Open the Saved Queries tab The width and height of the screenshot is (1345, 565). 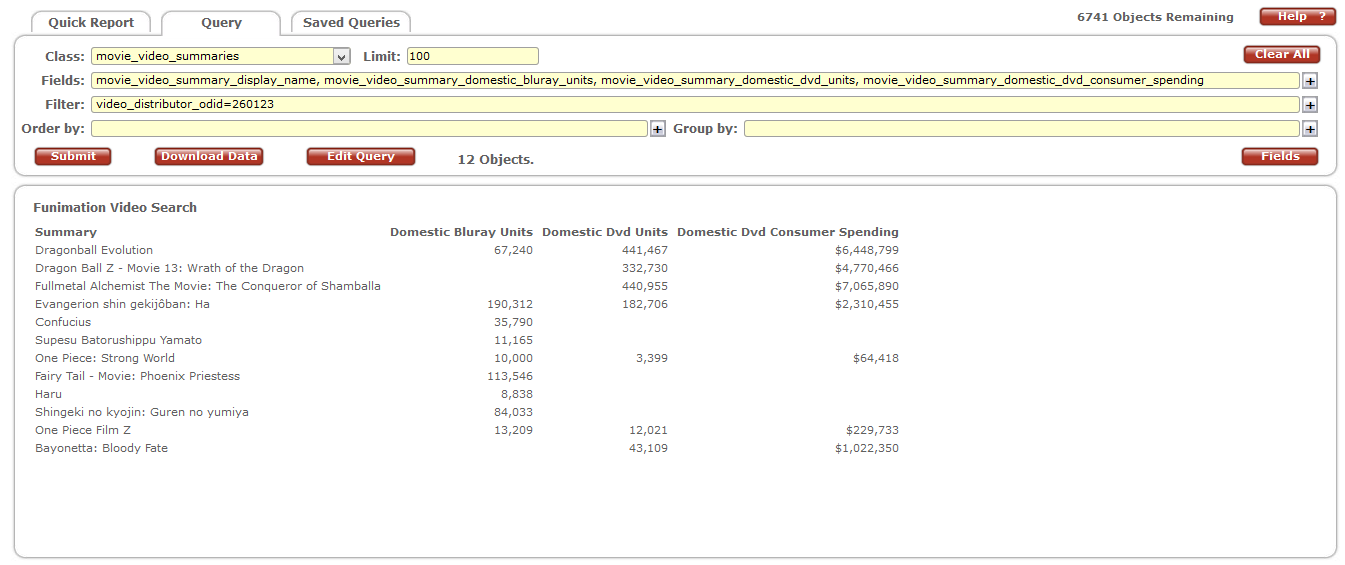pyautogui.click(x=351, y=22)
